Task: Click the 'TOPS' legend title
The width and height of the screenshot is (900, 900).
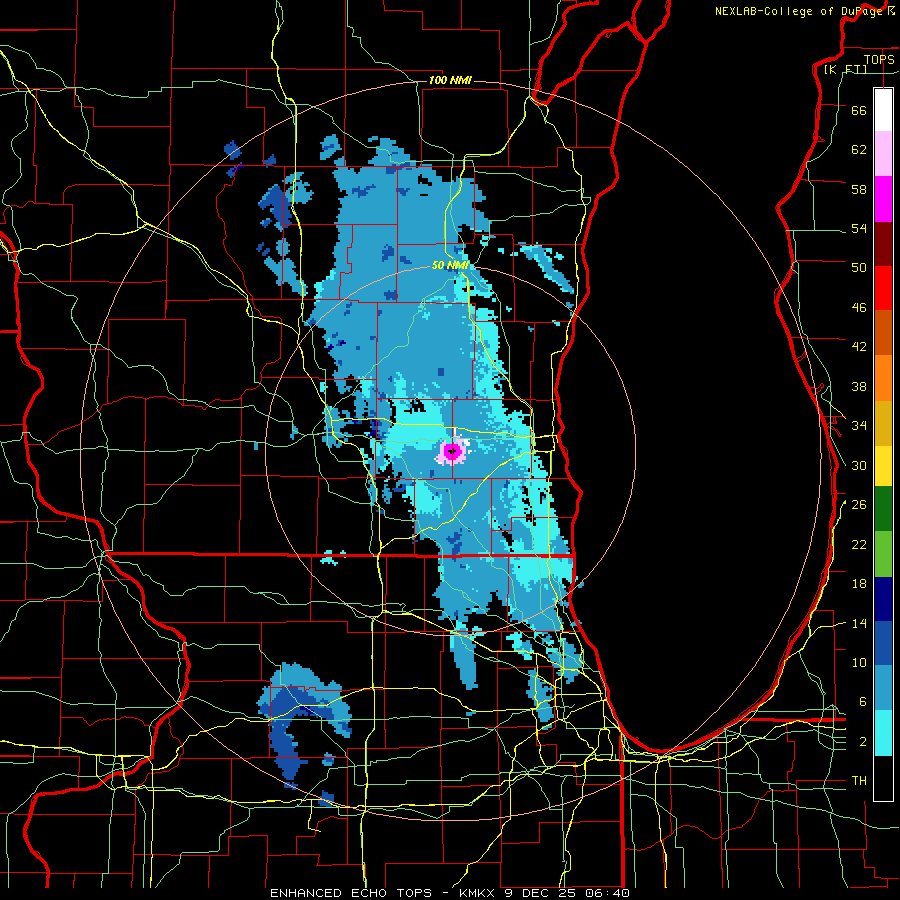Action: point(879,59)
